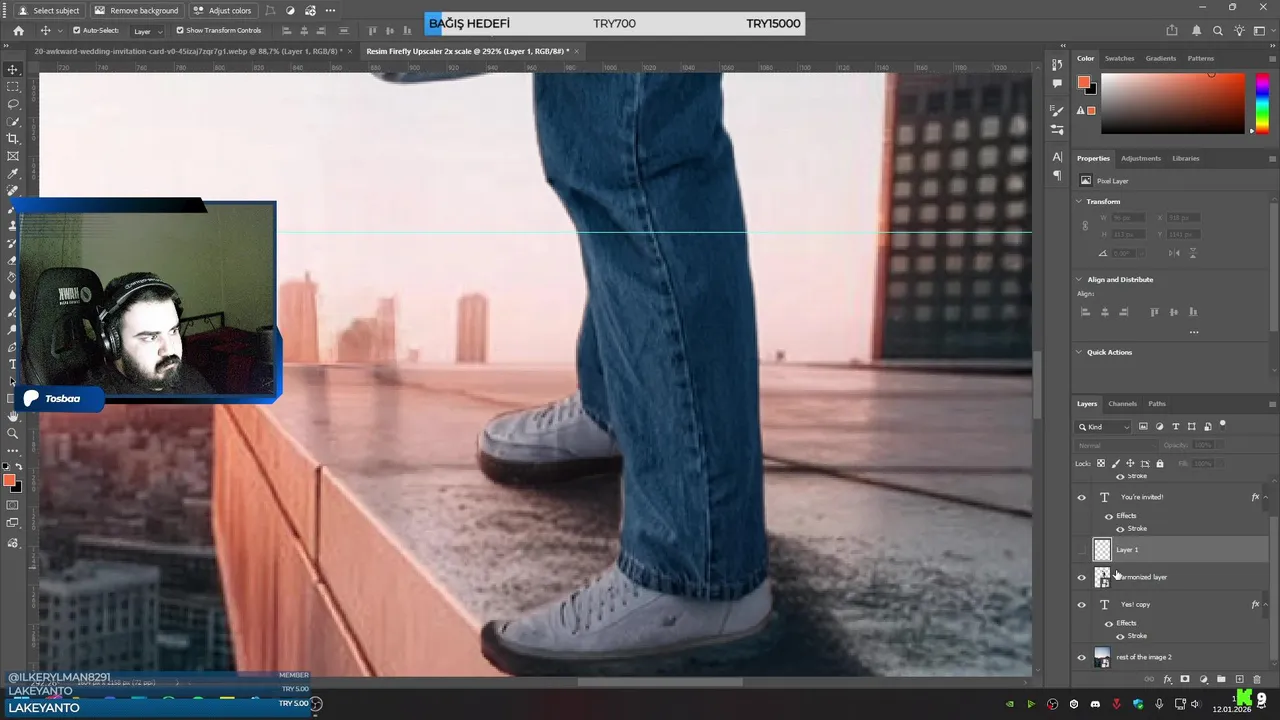1280x720 pixels.
Task: Collapse the Transform section
Action: click(1079, 202)
